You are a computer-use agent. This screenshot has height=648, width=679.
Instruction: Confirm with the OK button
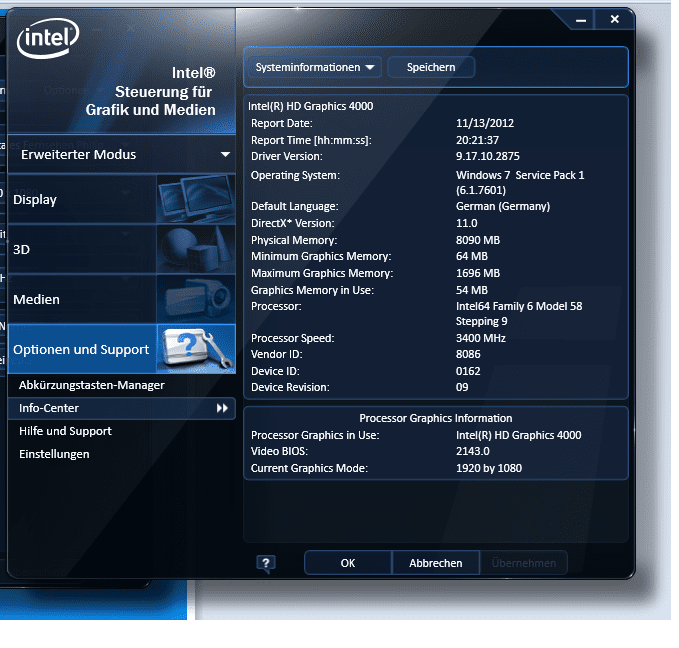[x=348, y=563]
